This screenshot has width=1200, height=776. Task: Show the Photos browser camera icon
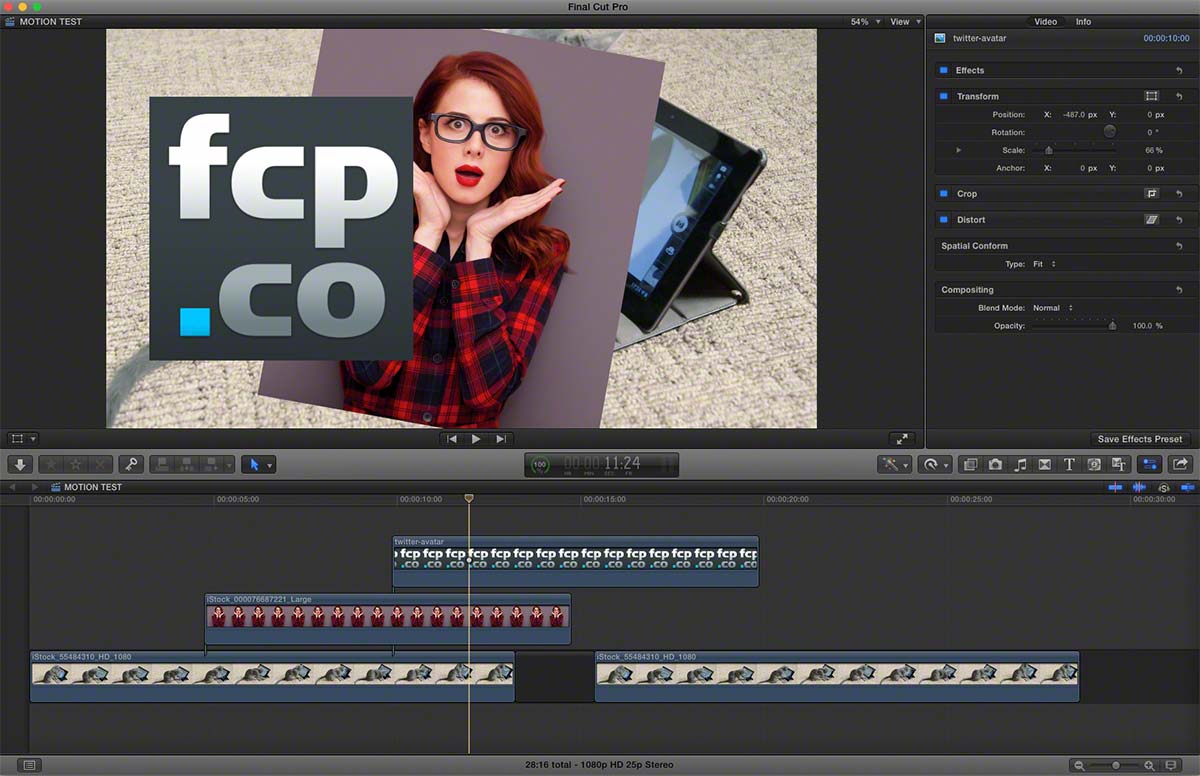coord(995,464)
